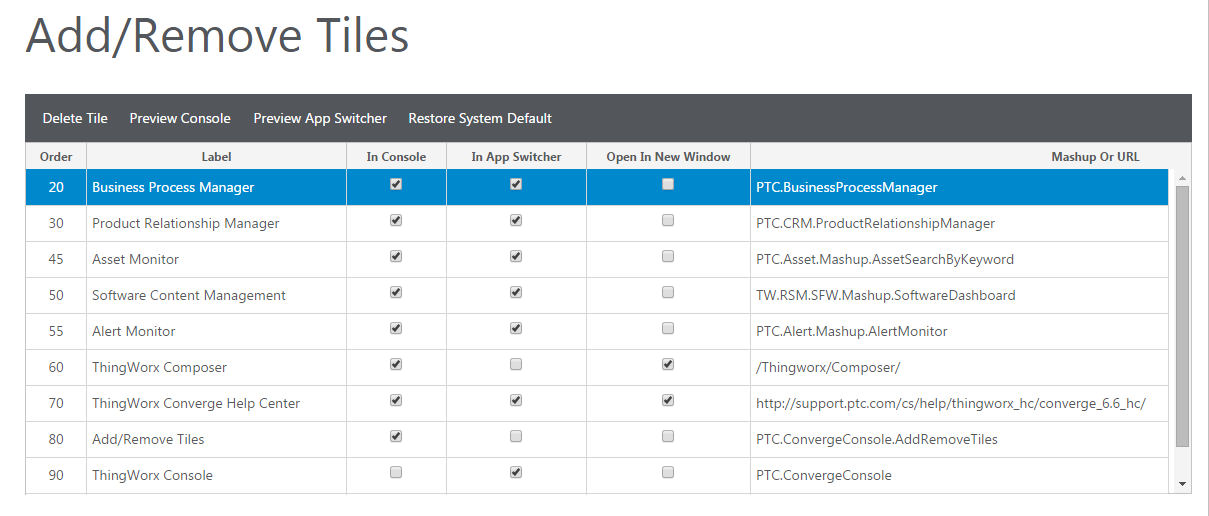Image resolution: width=1209 pixels, height=516 pixels.
Task: Toggle In Console for ThingWorx Converge Help Center
Action: point(396,400)
